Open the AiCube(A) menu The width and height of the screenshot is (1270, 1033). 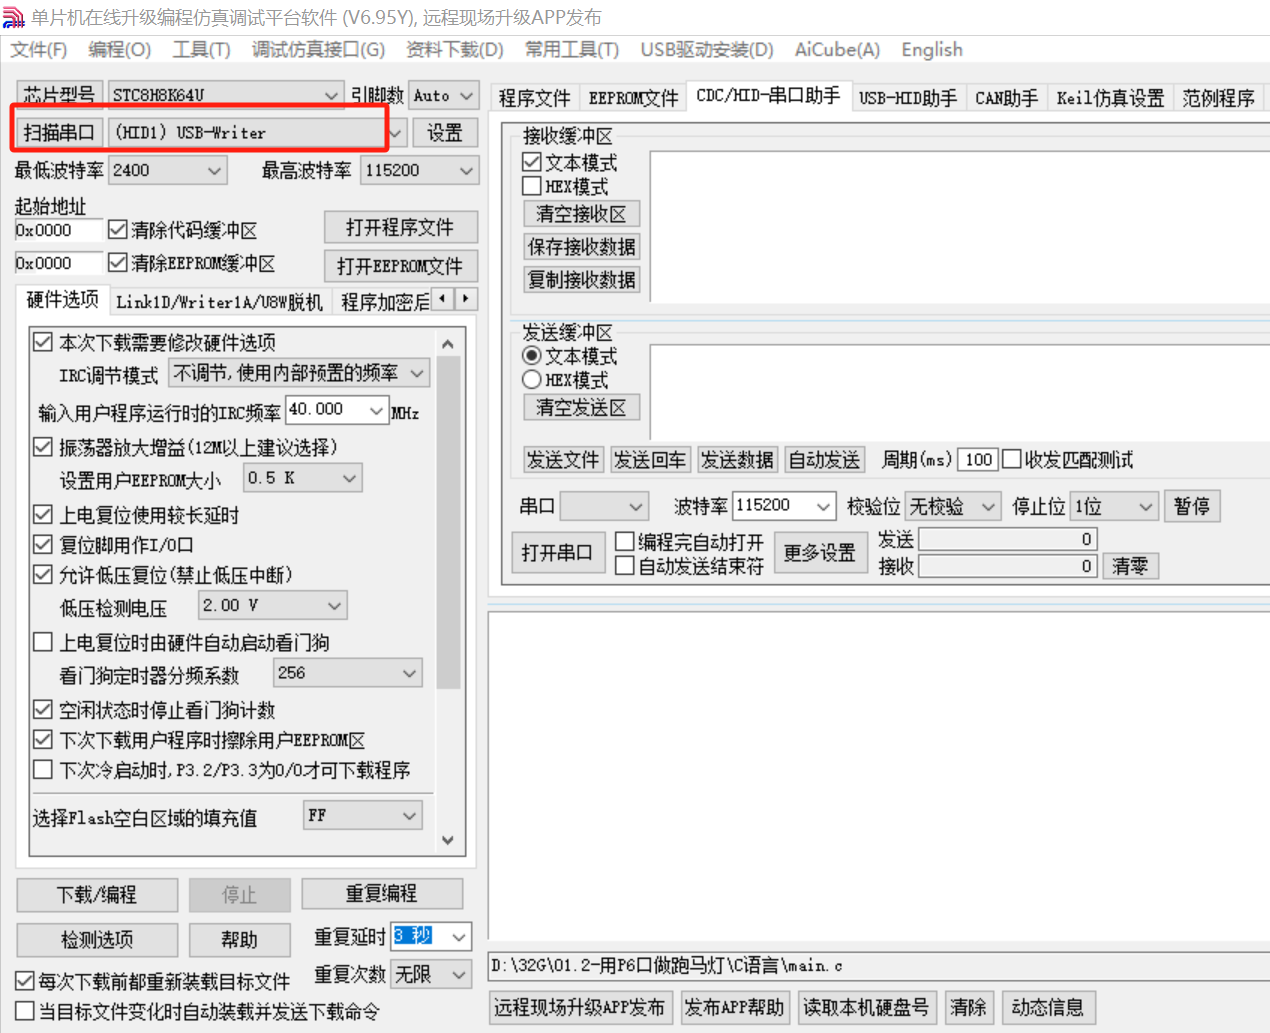point(837,50)
